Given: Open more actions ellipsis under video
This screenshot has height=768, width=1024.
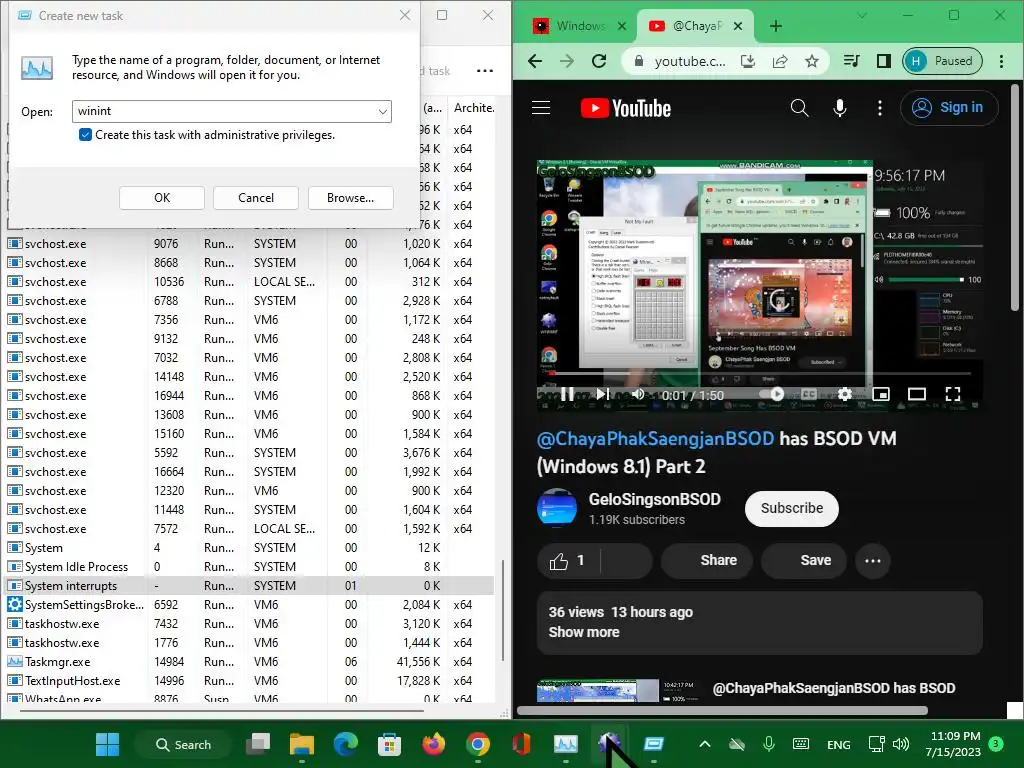Looking at the screenshot, I should click(x=872, y=560).
